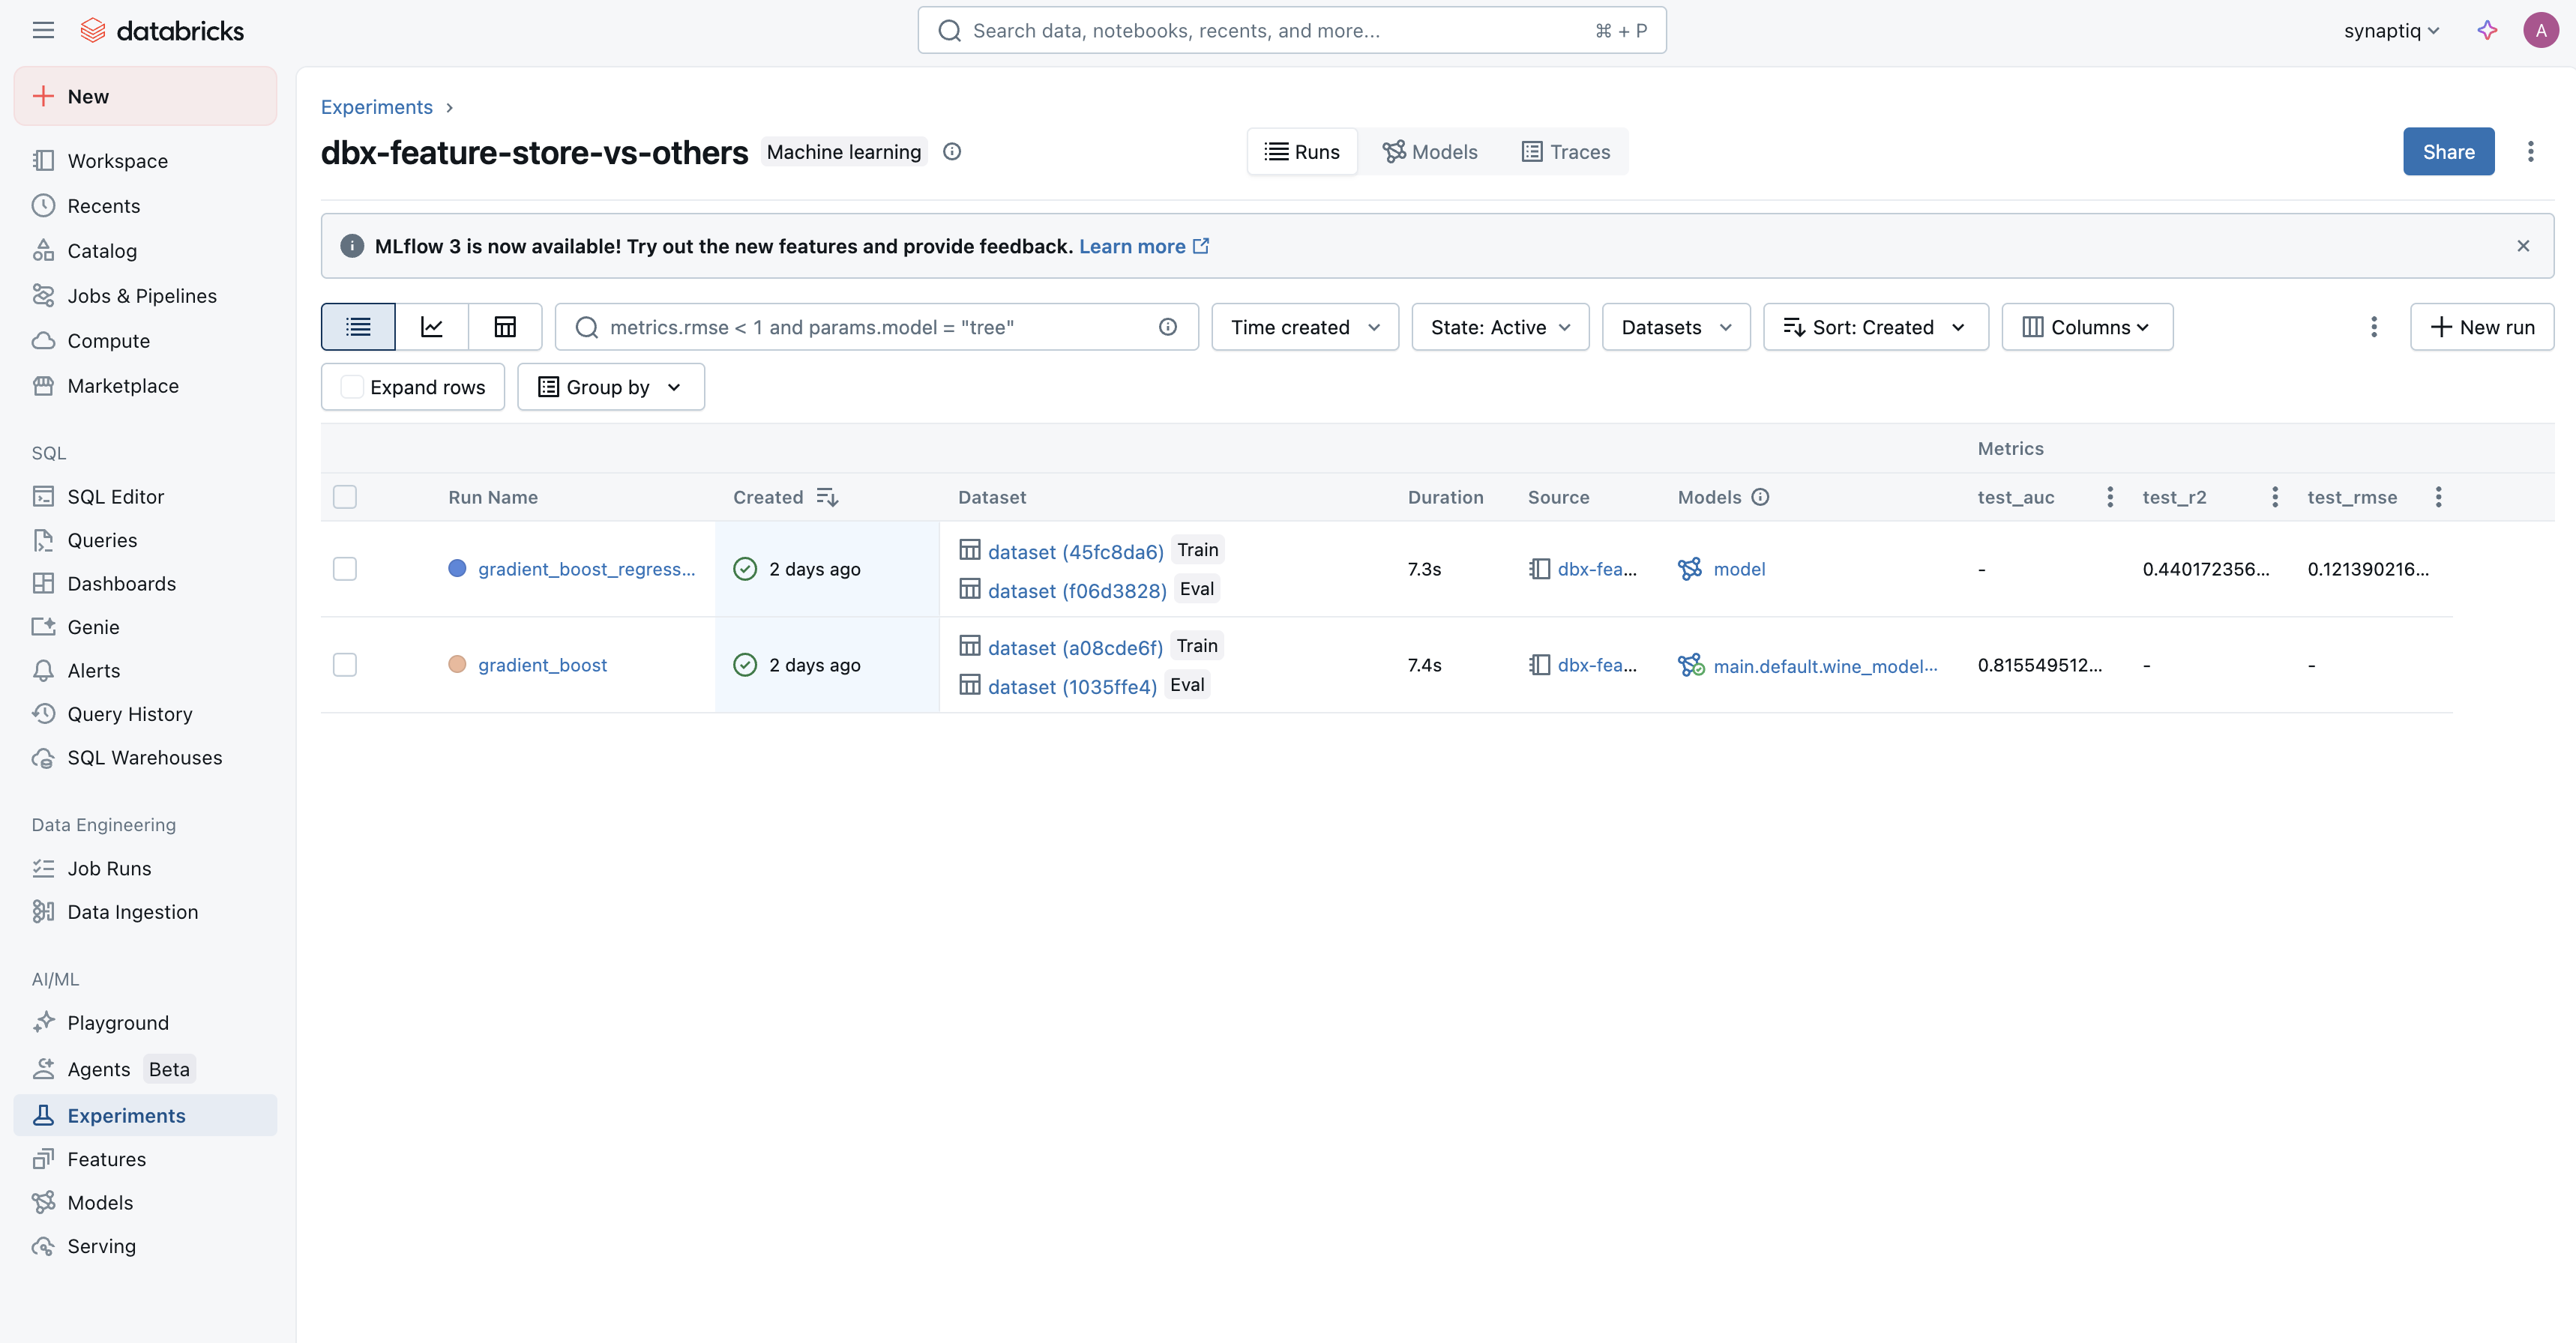Sort by Created column arrow icon

coord(827,497)
